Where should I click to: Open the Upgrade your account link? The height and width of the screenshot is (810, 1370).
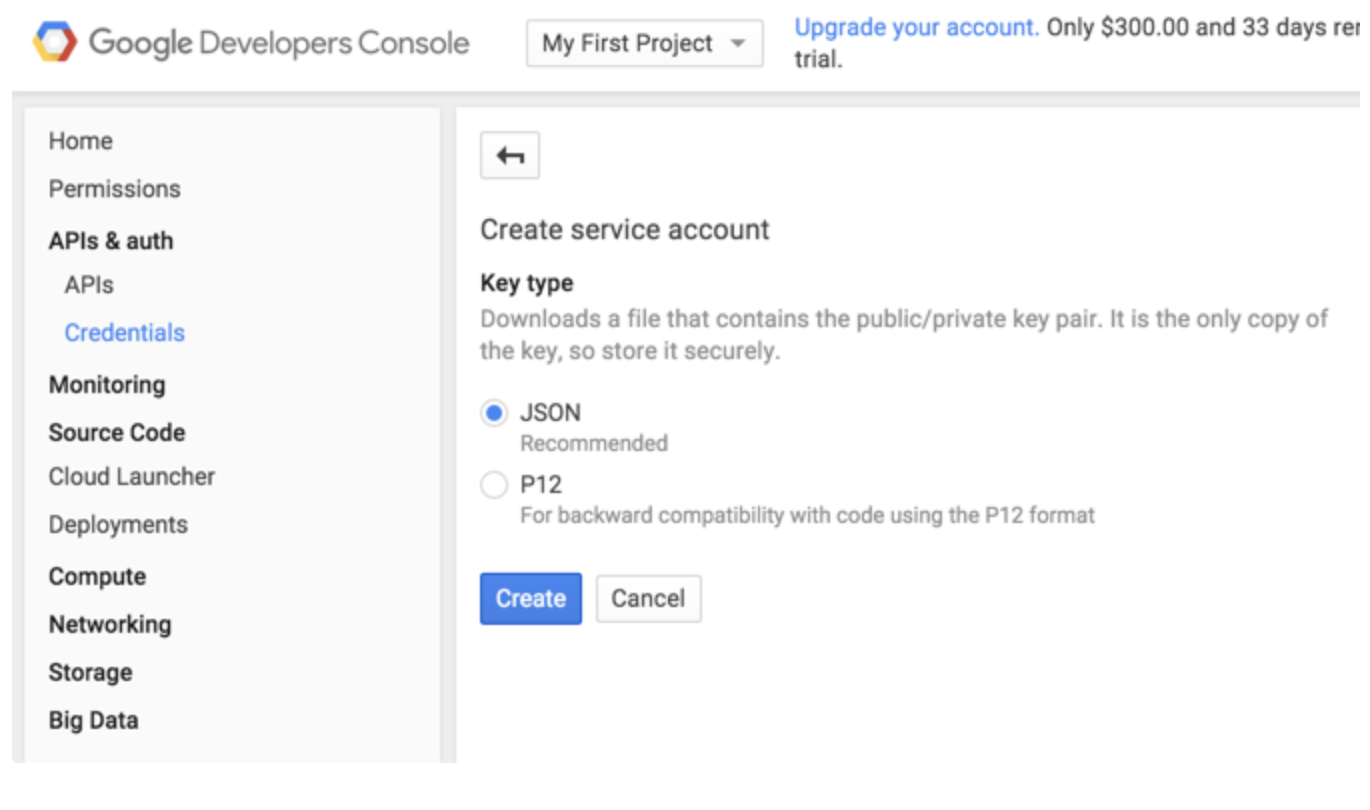tap(916, 28)
